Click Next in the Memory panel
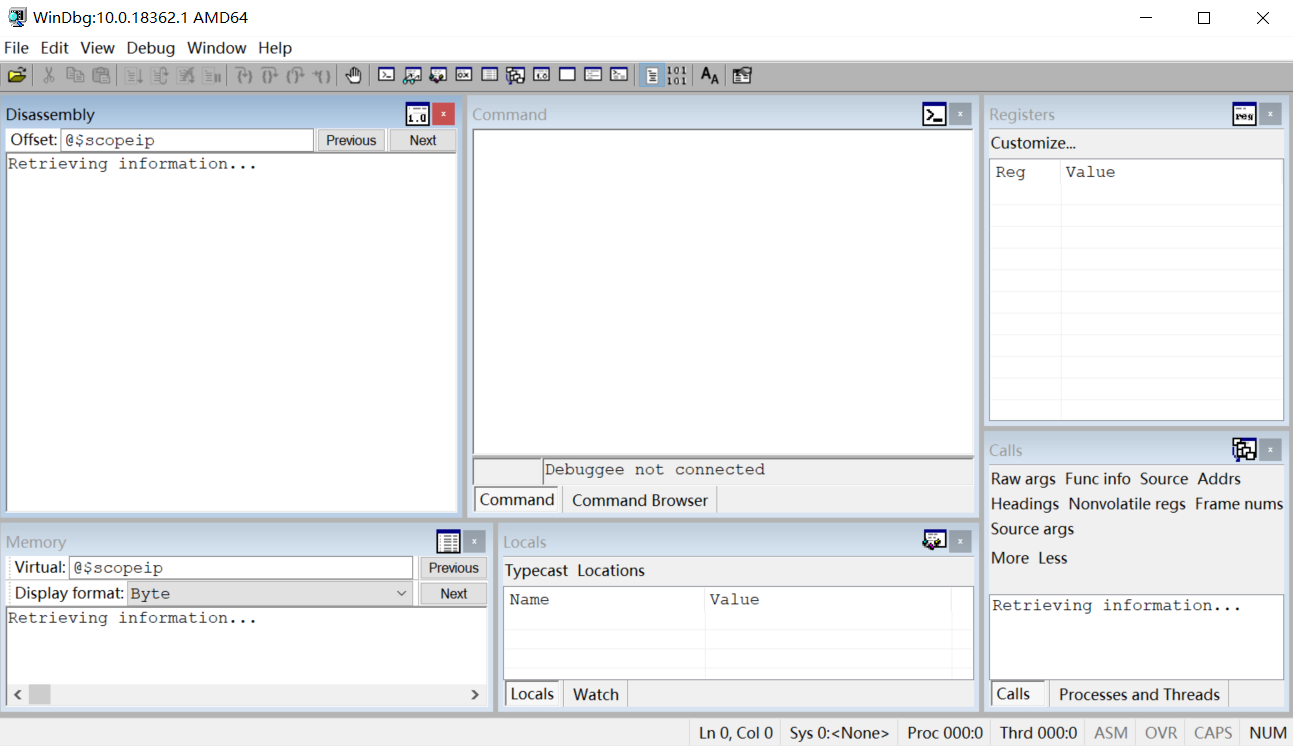The image size is (1293, 746). [454, 593]
